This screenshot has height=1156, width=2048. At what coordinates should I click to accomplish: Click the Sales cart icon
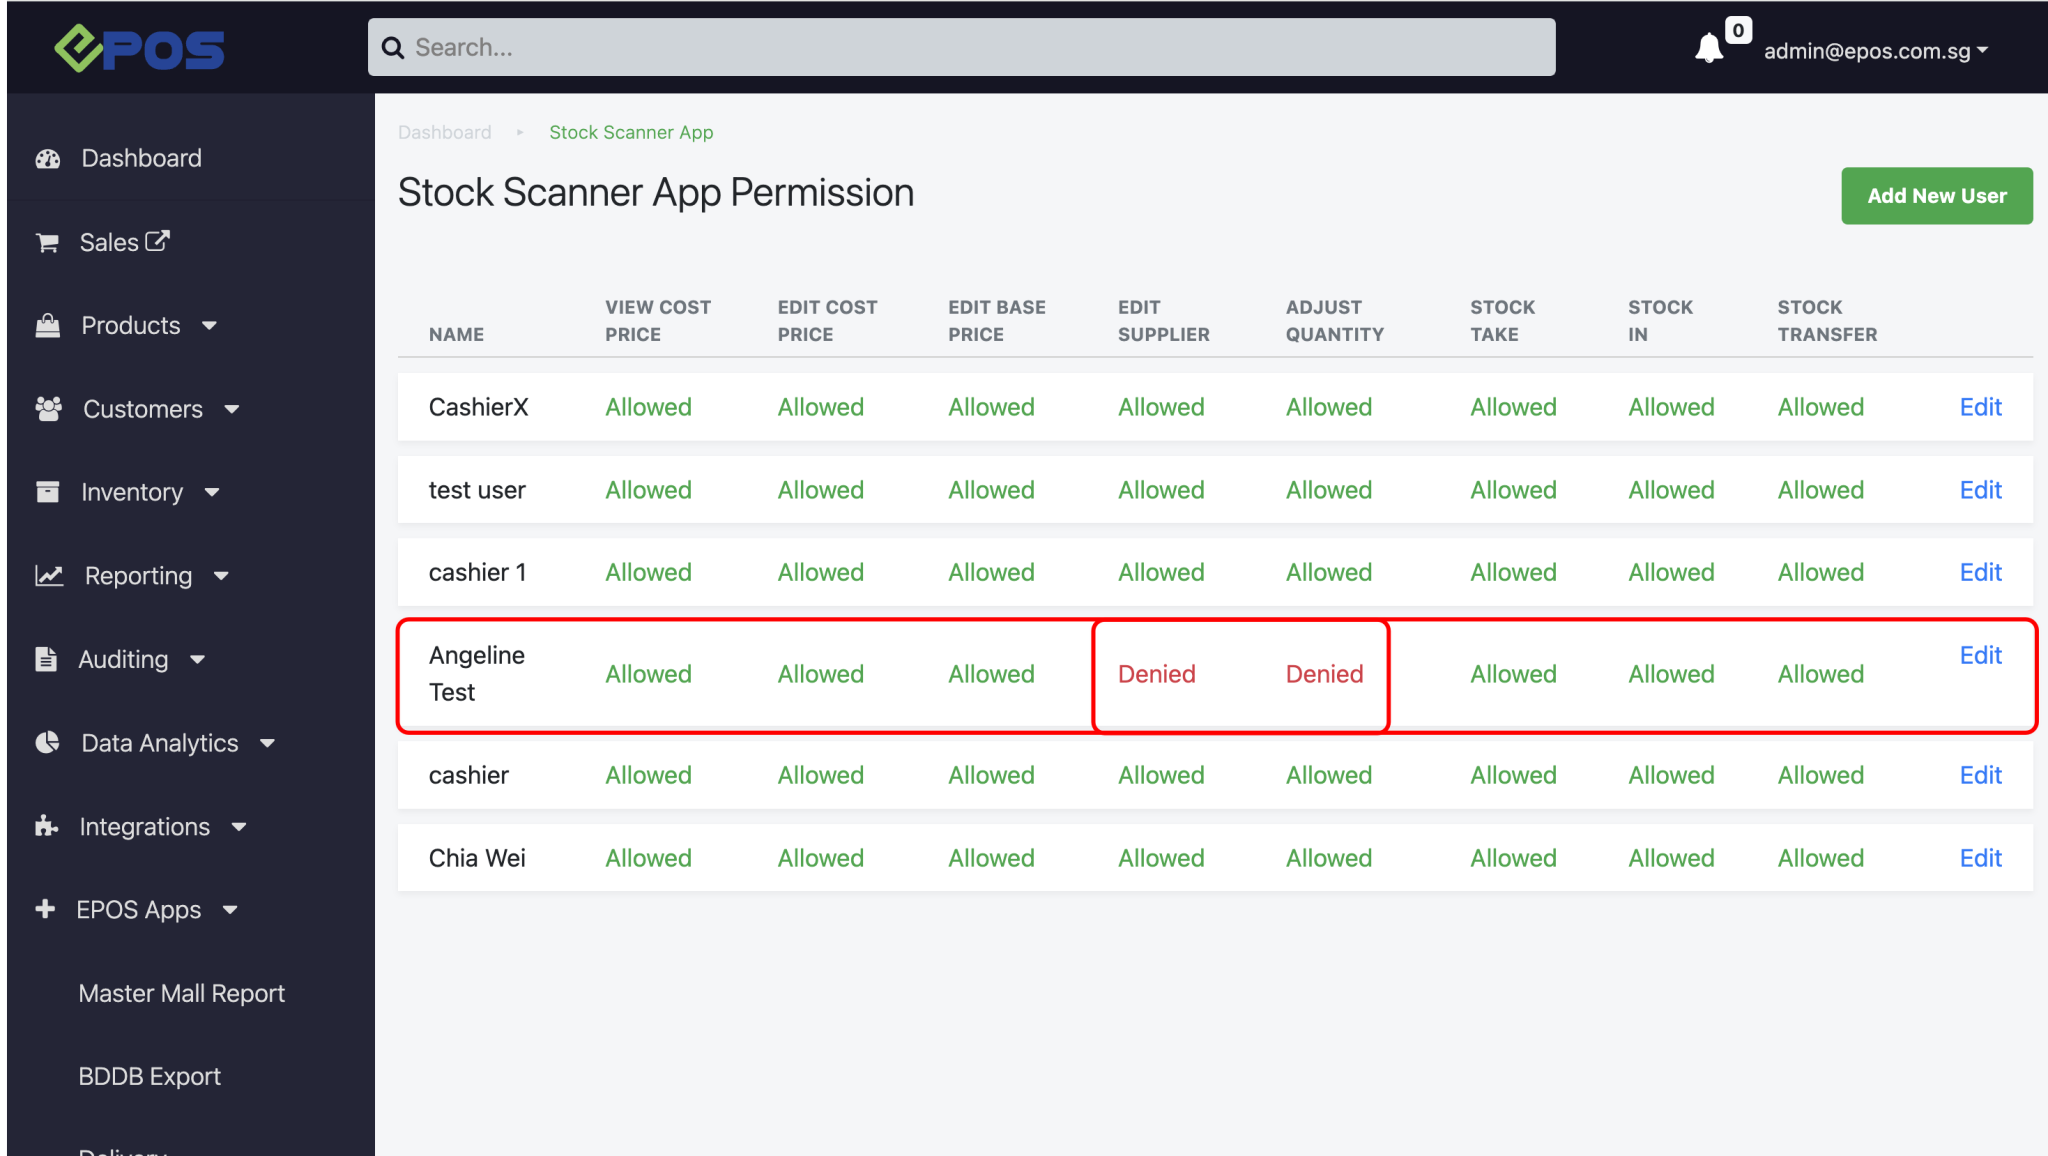tap(47, 242)
